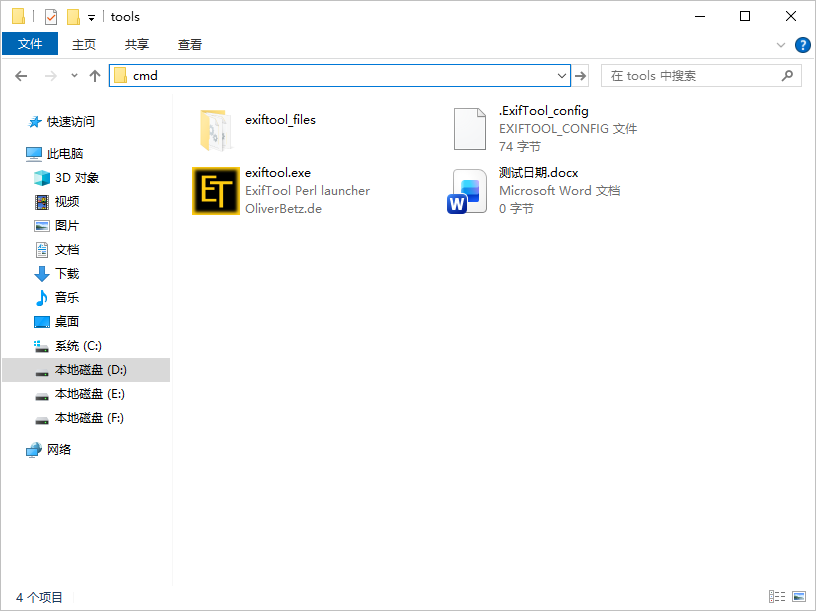This screenshot has height=611, width=816.
Task: Select the .ExifTool_config file icon
Action: [x=469, y=129]
